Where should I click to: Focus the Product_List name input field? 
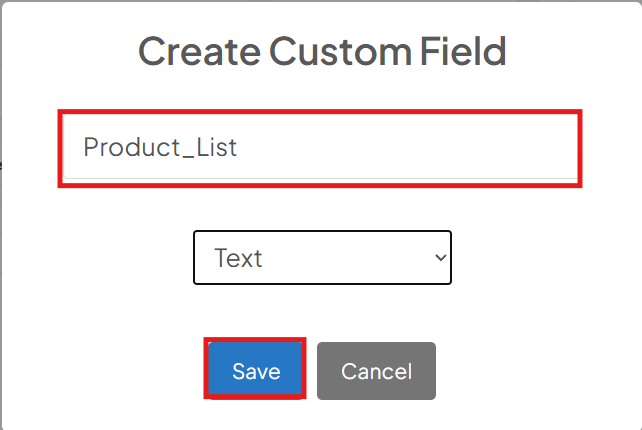point(320,147)
